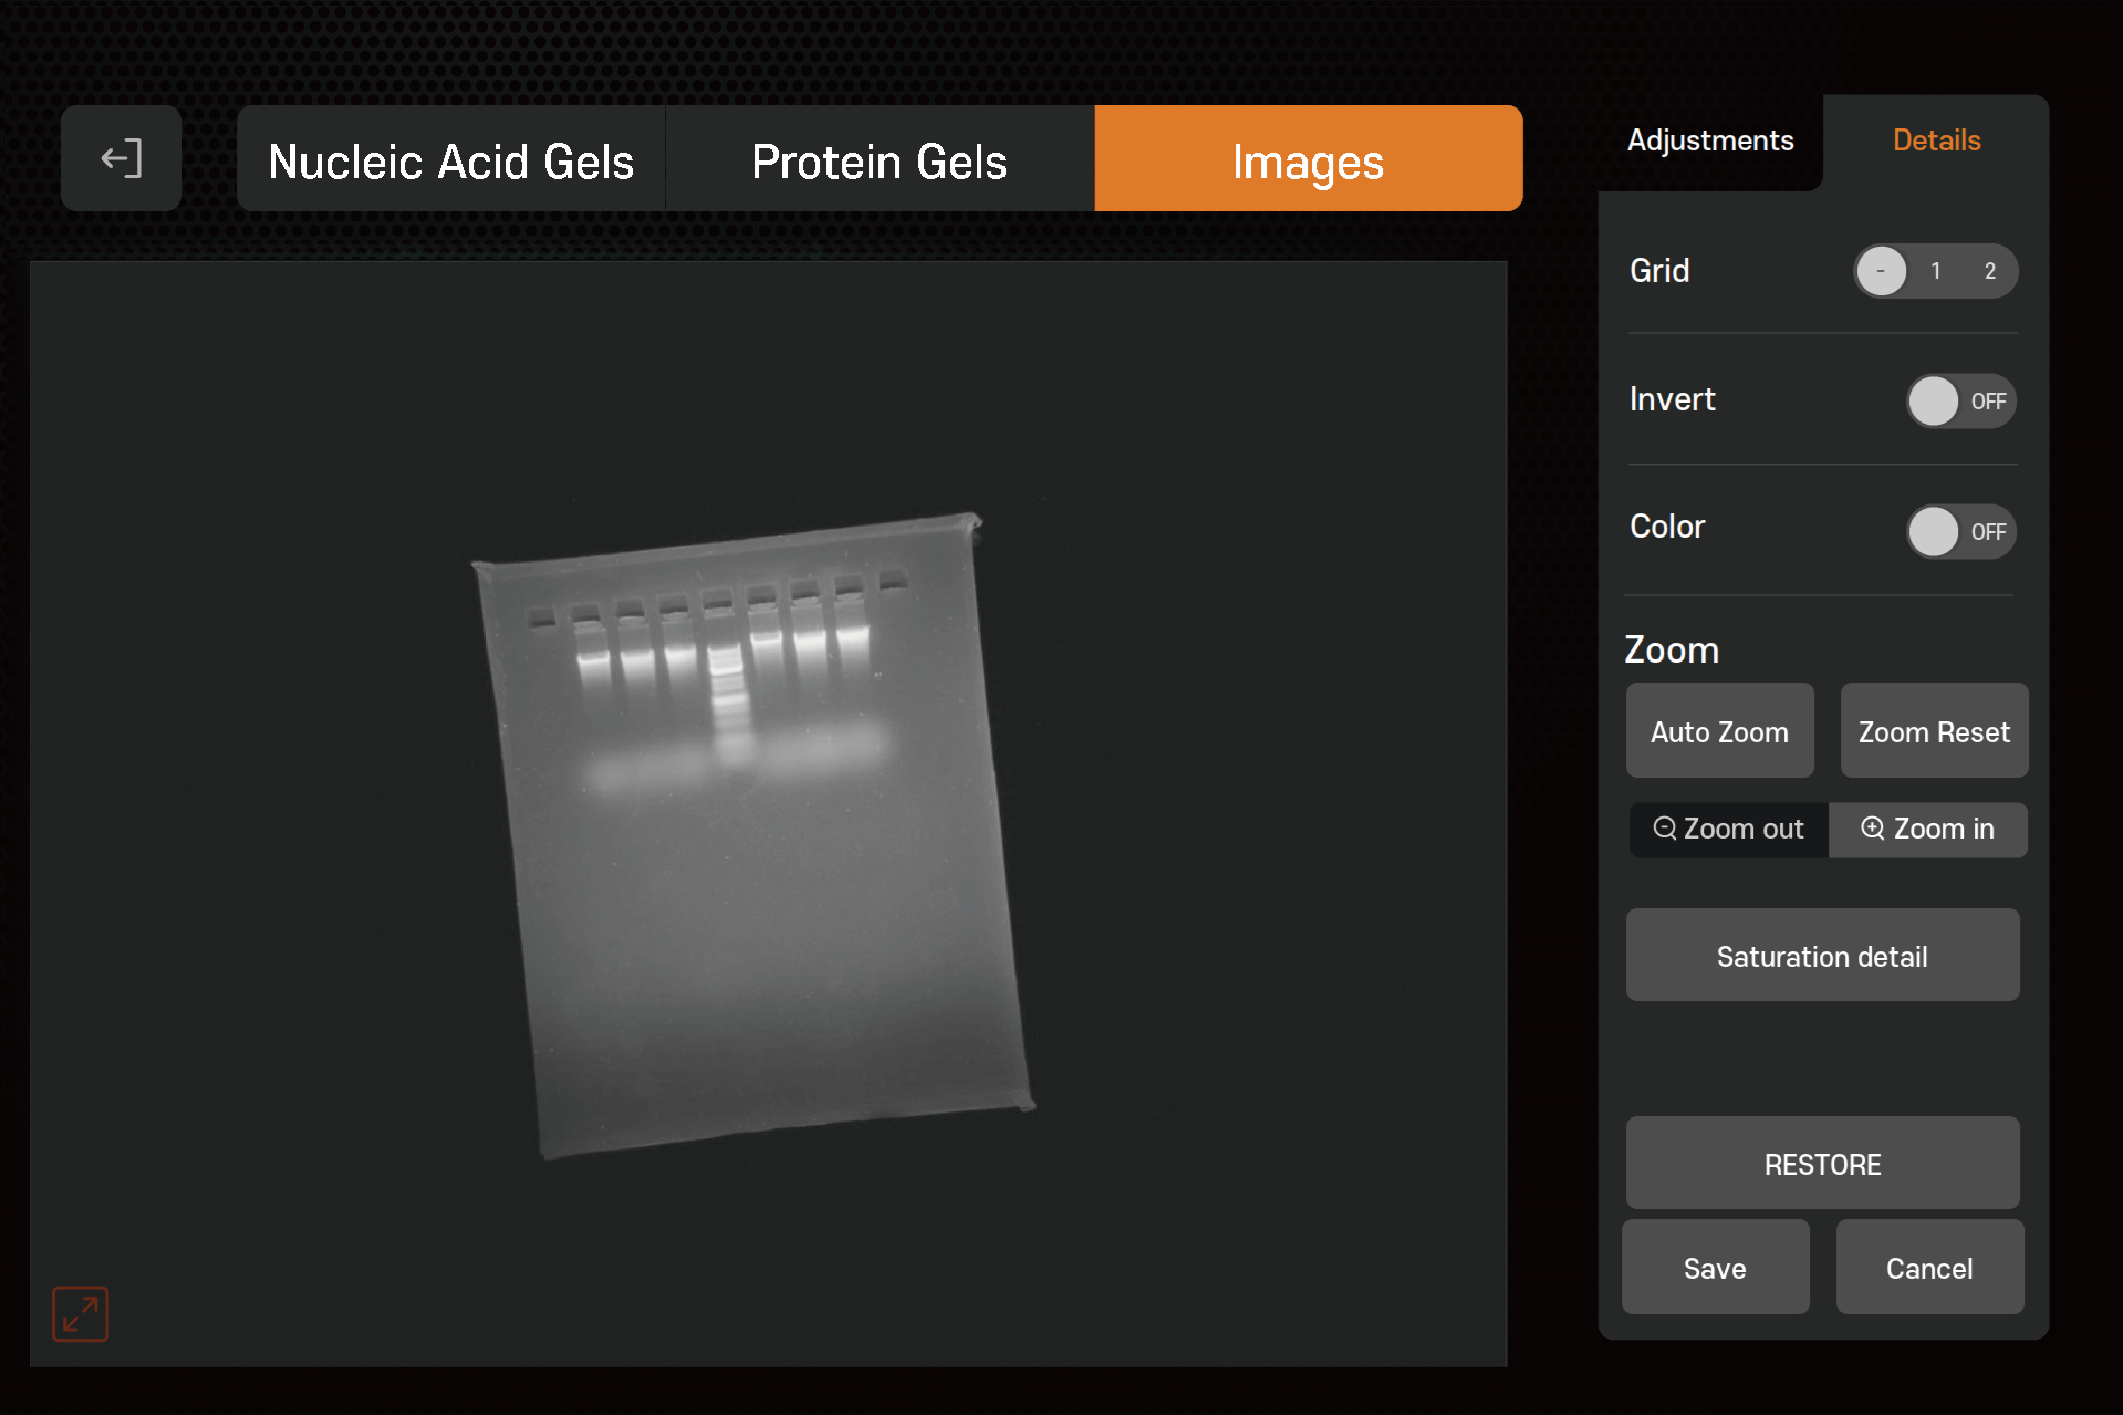Turn Grid off with the dash option
The width and height of the screenshot is (2123, 1415).
coord(1881,271)
